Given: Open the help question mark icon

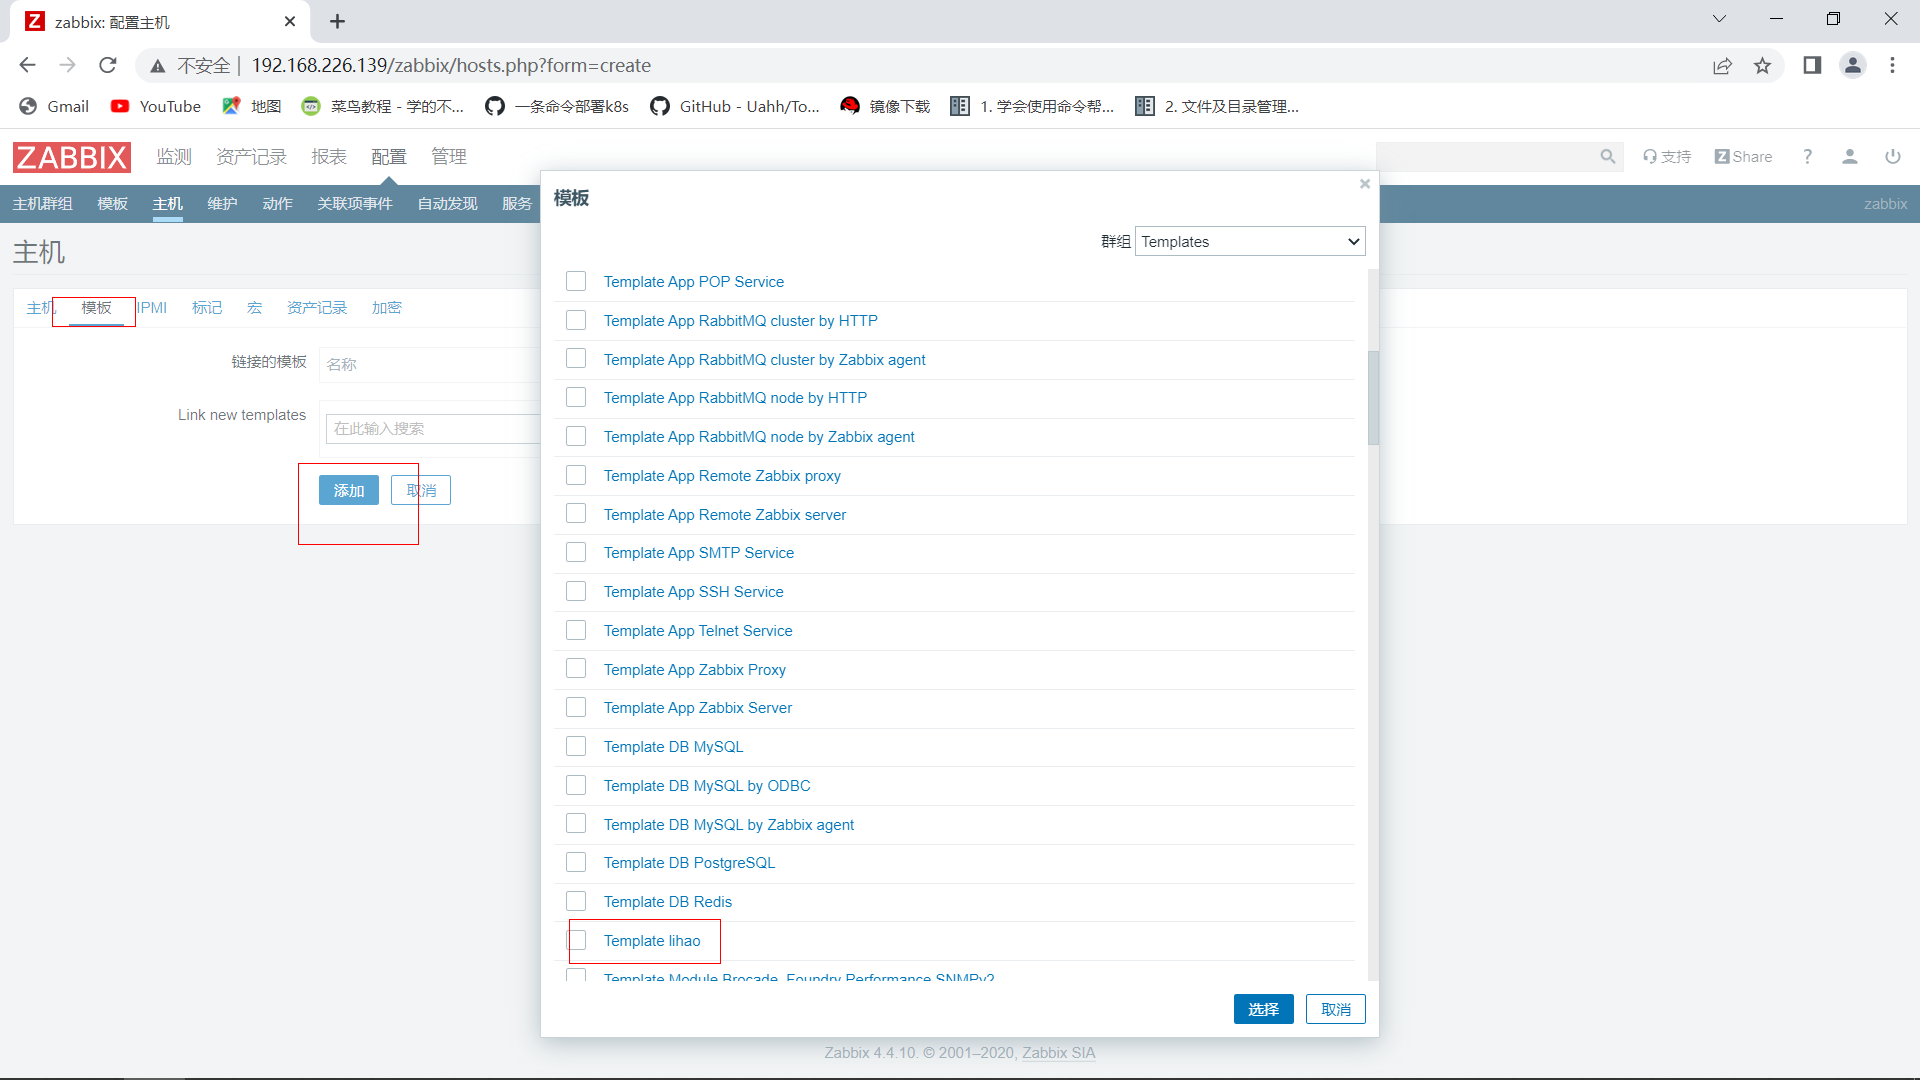Looking at the screenshot, I should tap(1807, 157).
